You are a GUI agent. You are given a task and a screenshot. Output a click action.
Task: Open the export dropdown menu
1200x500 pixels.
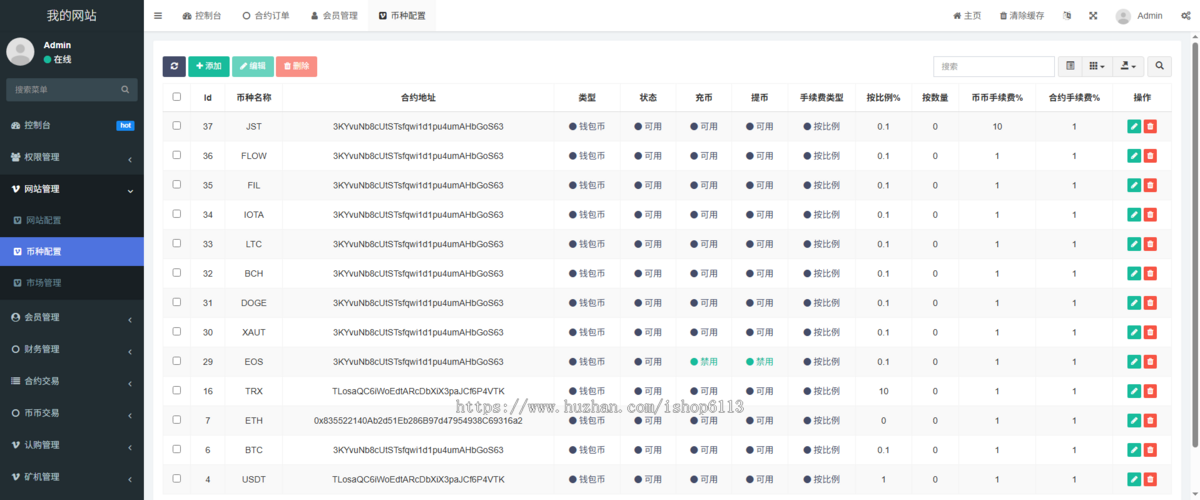[x=1129, y=66]
